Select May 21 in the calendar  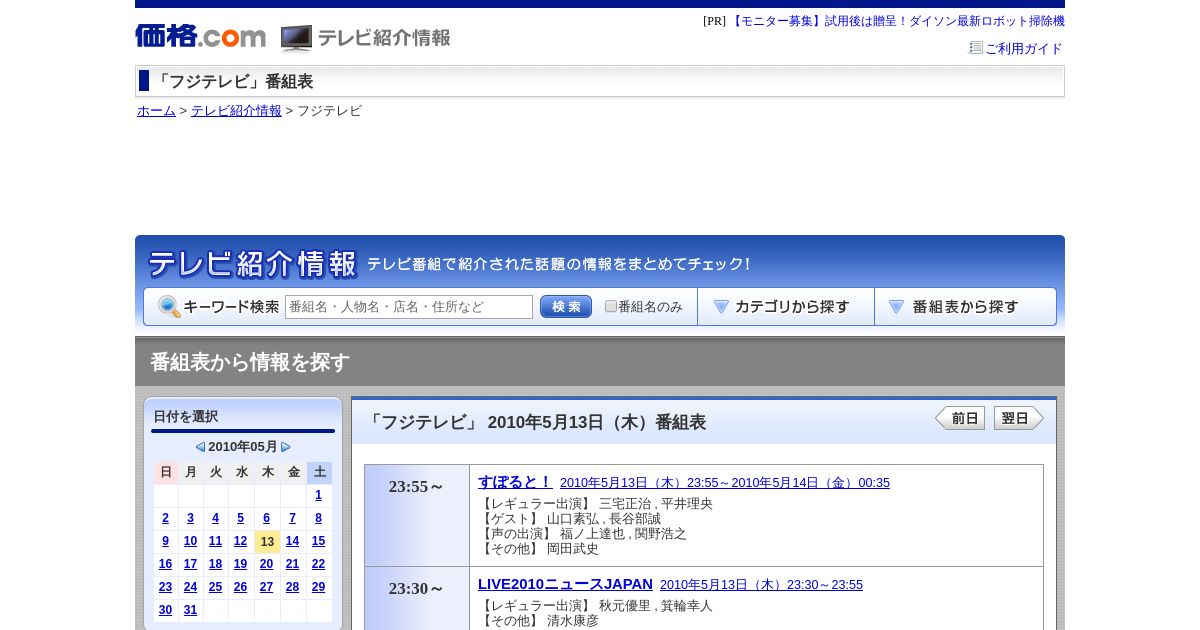[292, 564]
